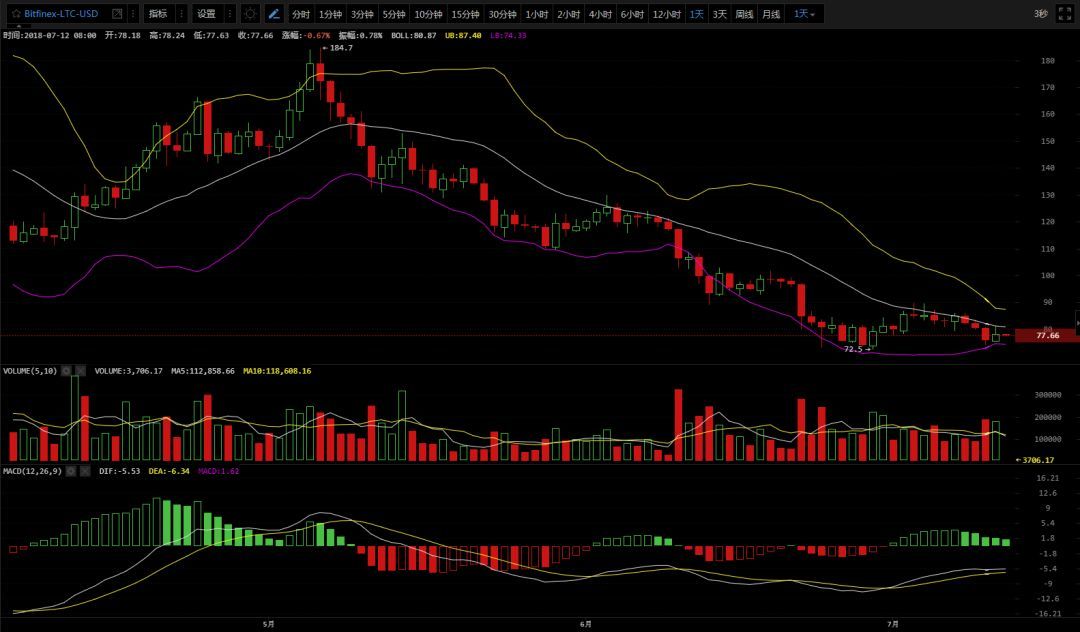1080x632 pixels.
Task: Click the DEA:-6.34 MACD value
Action: [x=169, y=472]
